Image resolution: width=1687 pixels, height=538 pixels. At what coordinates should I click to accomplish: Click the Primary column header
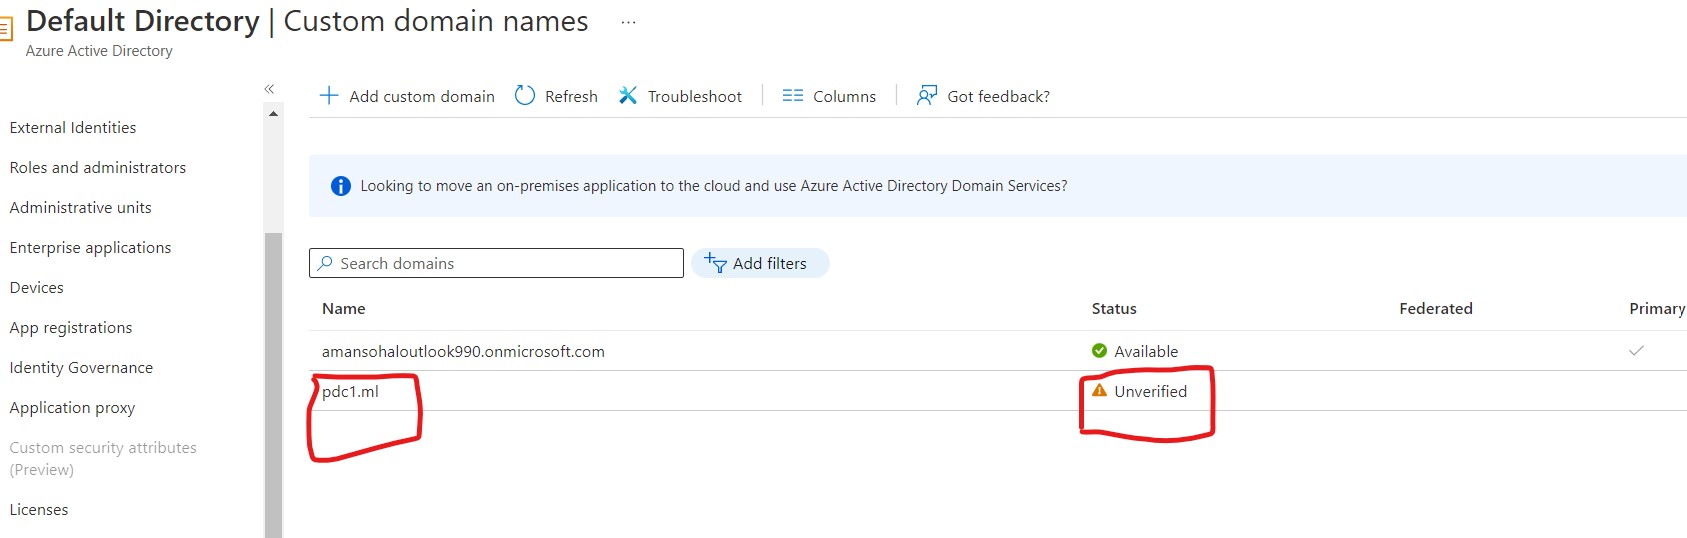(1657, 309)
